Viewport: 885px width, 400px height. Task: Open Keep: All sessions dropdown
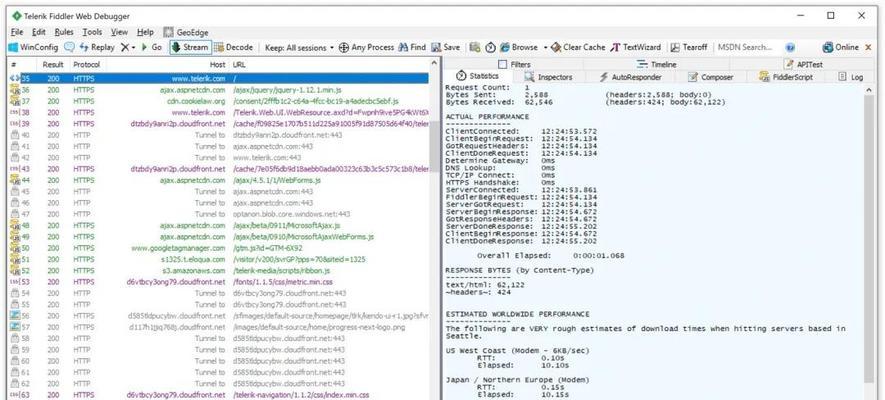coord(299,47)
